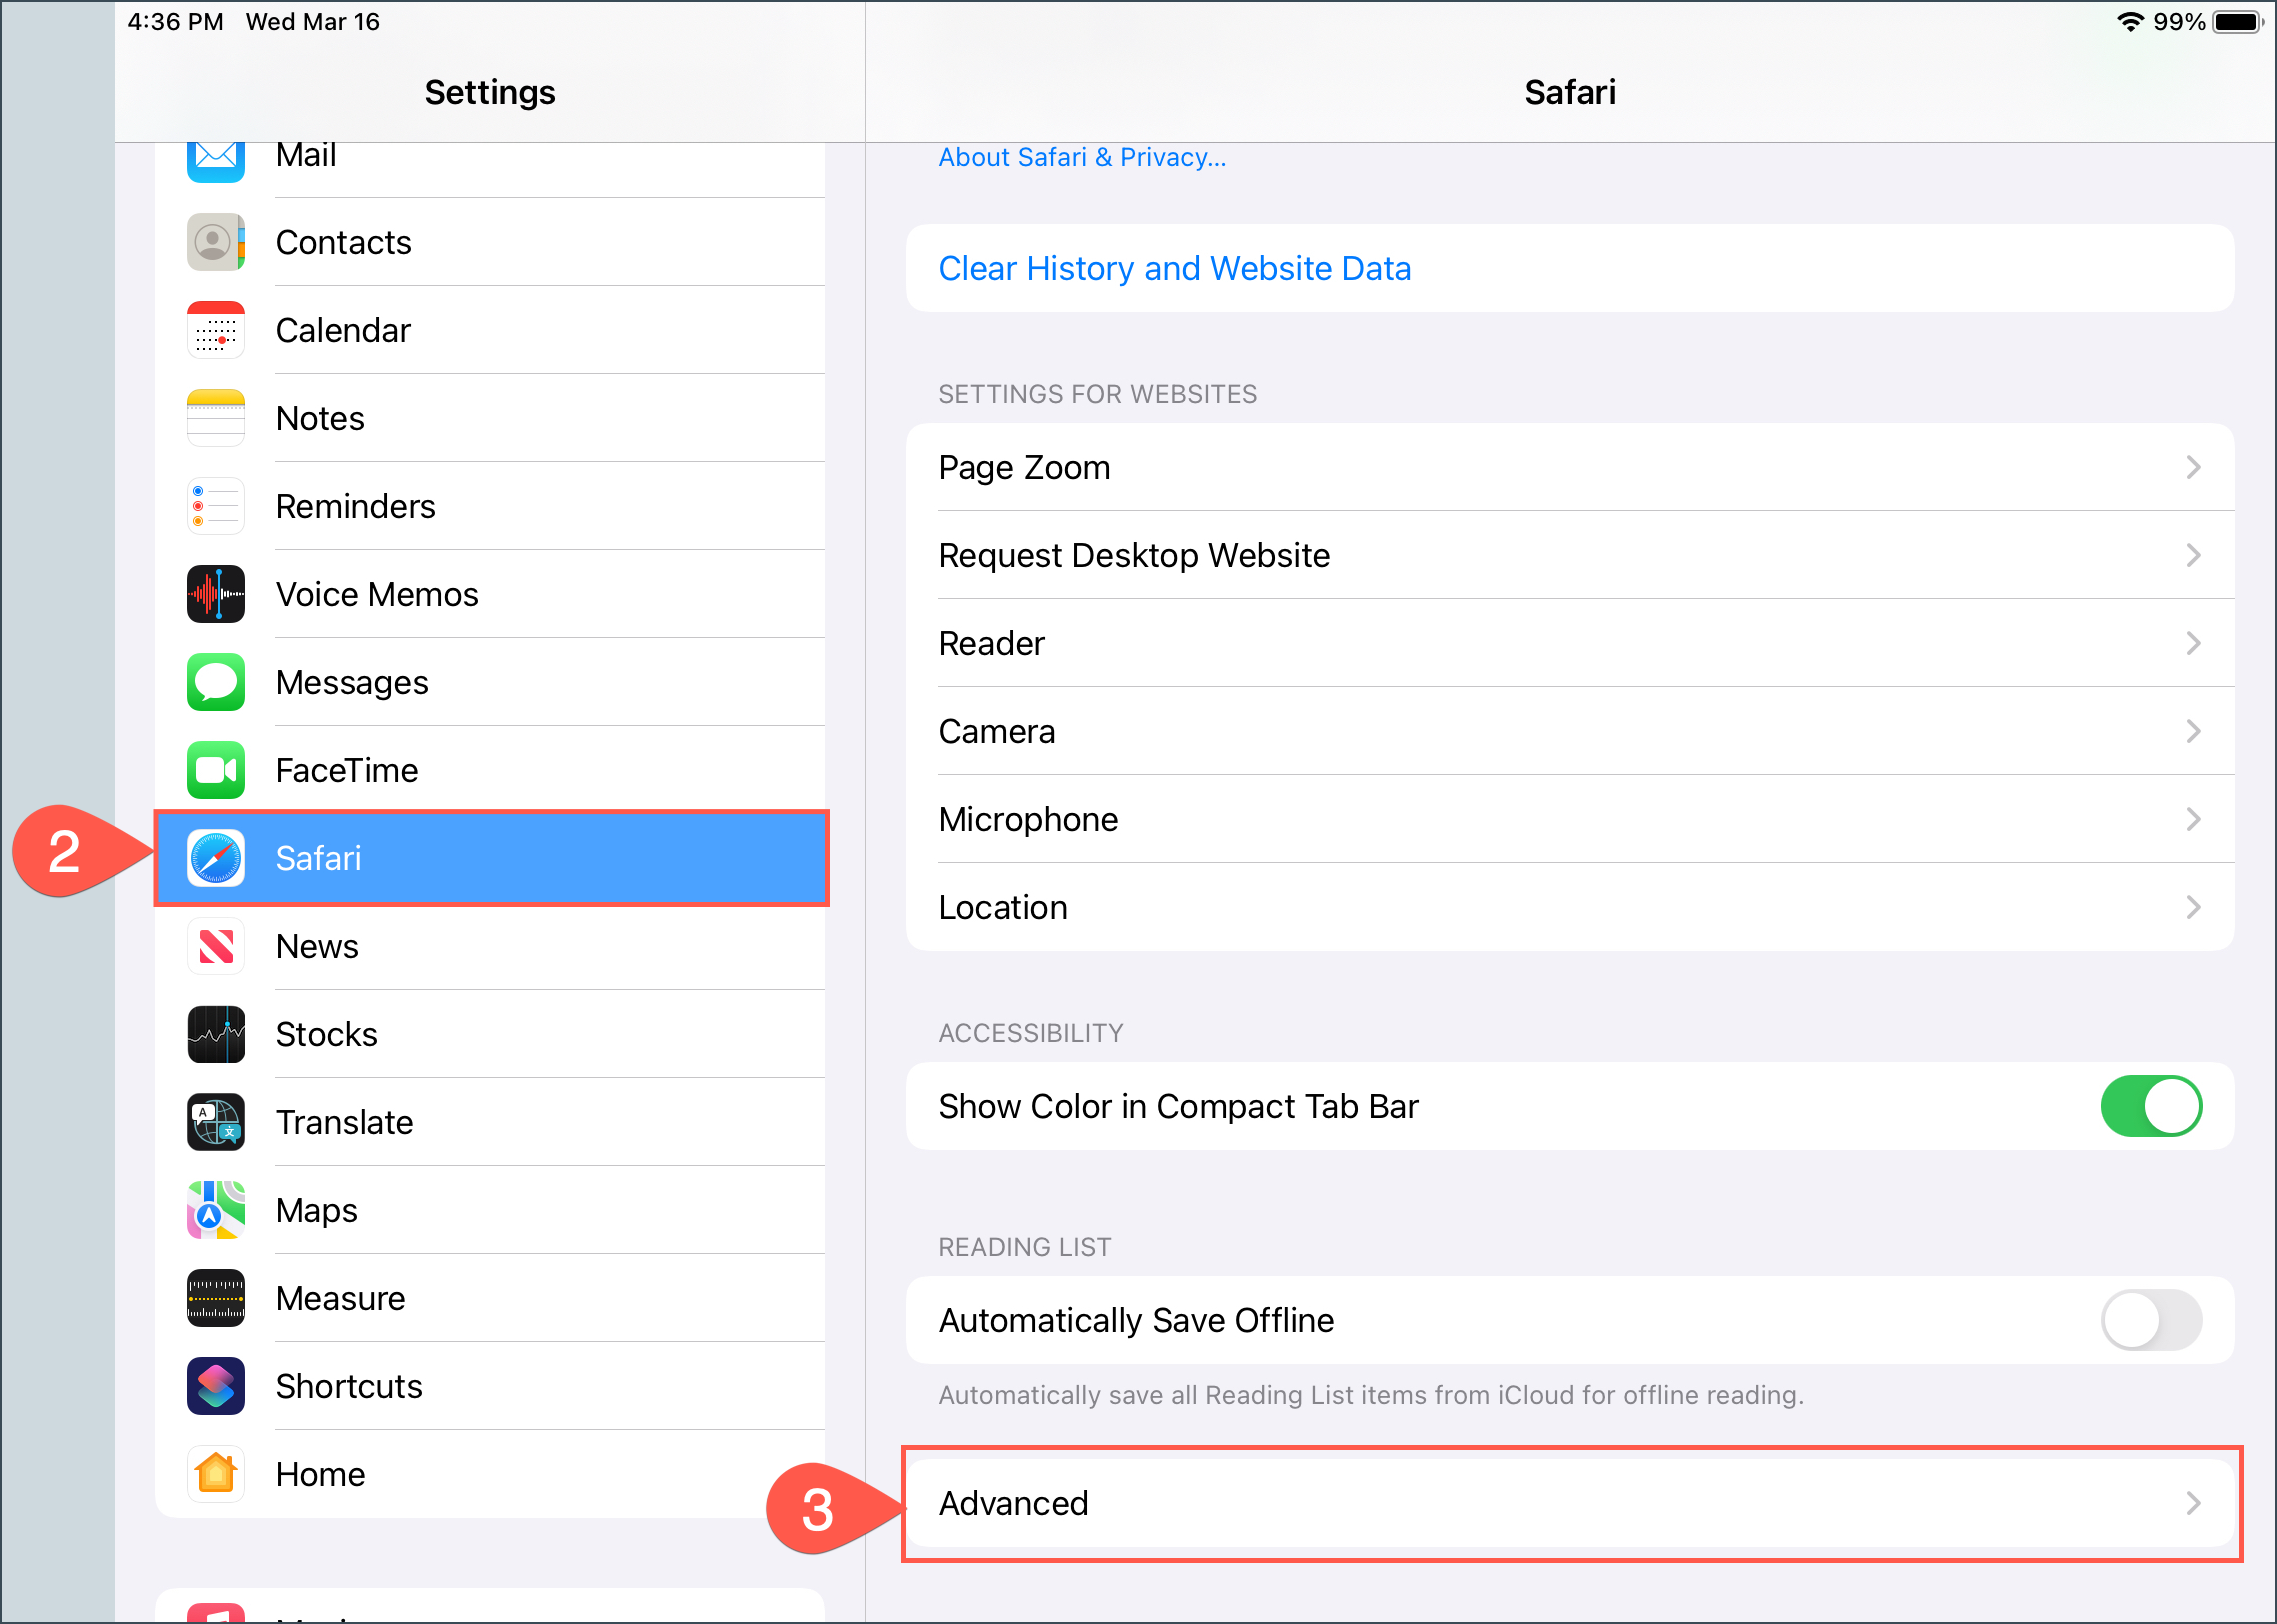Select Translate in settings list
2277x1624 pixels.
coord(490,1122)
